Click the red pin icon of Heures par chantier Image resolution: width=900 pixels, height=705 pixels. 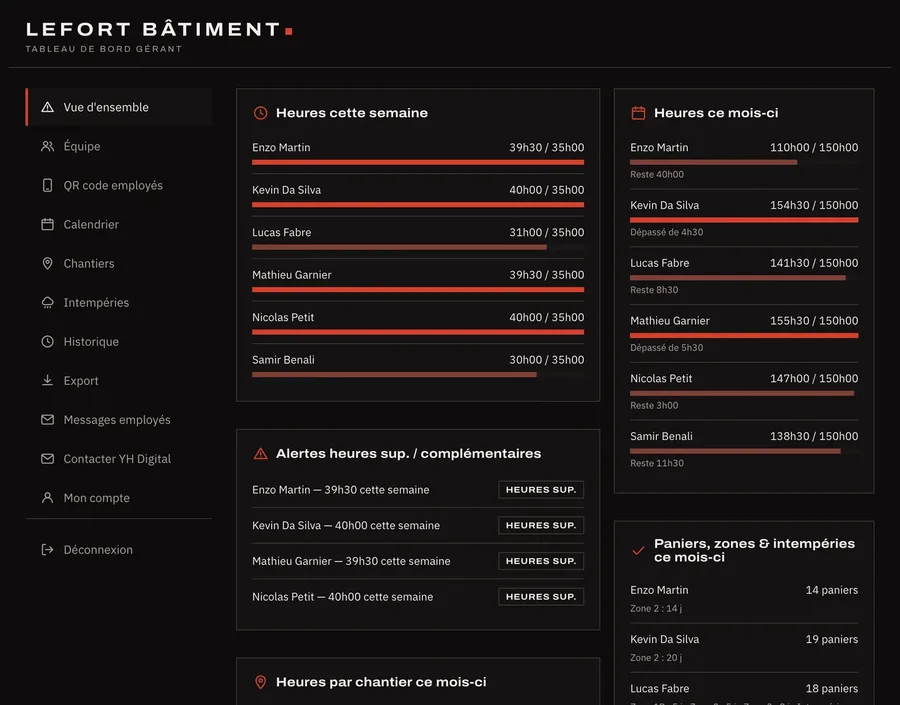pyautogui.click(x=261, y=682)
